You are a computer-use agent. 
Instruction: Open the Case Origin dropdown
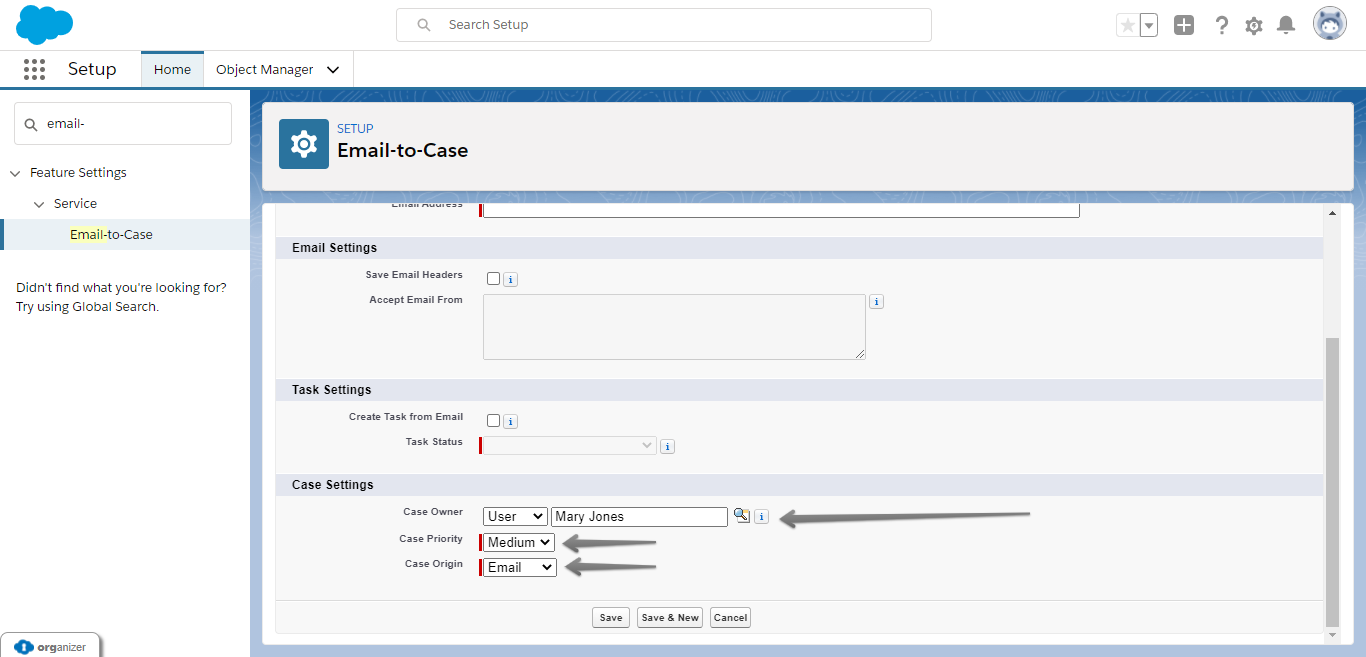coord(518,567)
